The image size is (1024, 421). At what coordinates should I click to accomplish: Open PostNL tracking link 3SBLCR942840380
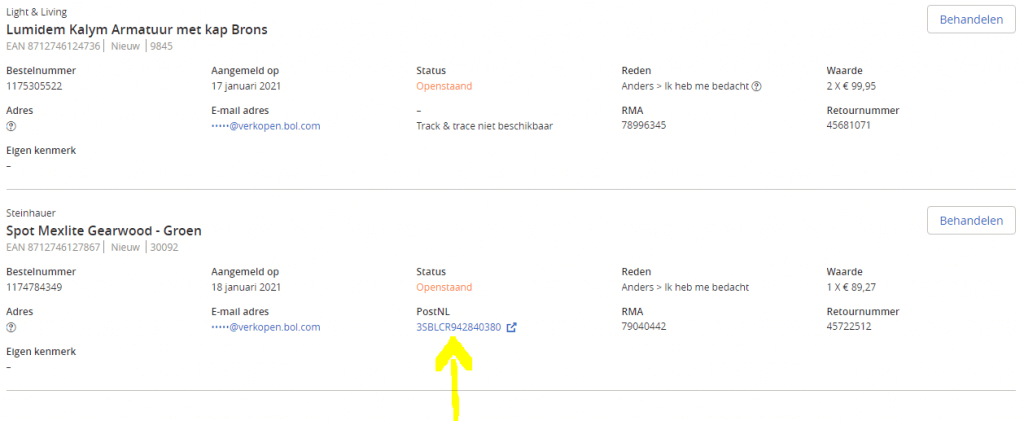[x=458, y=327]
